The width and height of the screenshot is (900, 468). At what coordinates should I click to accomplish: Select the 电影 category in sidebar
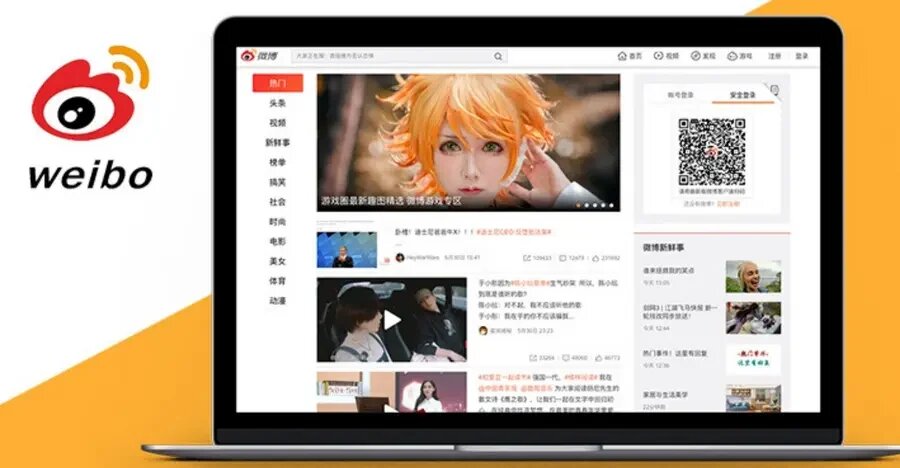click(278, 242)
